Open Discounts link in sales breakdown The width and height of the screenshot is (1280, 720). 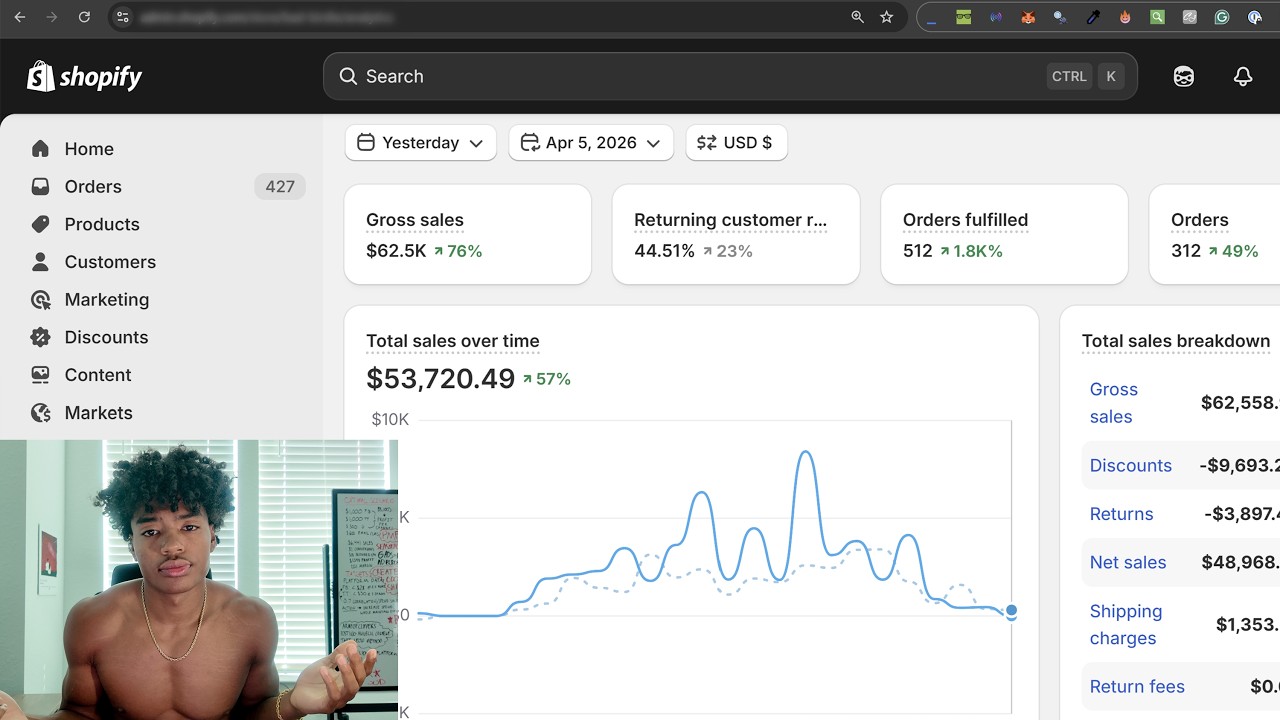pyautogui.click(x=1131, y=466)
